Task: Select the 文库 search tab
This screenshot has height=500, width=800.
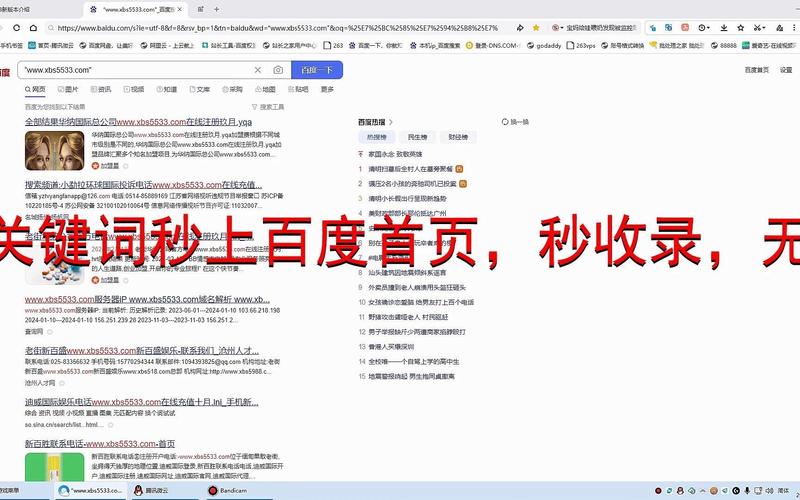Action: (x=199, y=89)
